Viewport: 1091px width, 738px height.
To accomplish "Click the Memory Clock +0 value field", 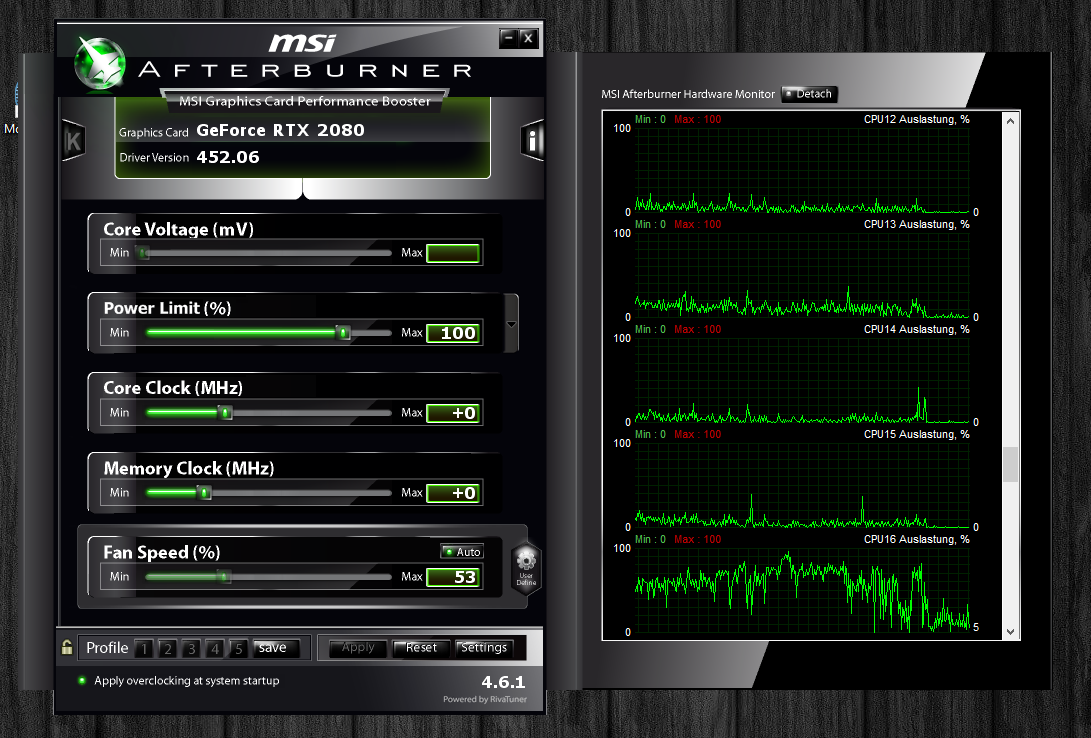I will (453, 493).
